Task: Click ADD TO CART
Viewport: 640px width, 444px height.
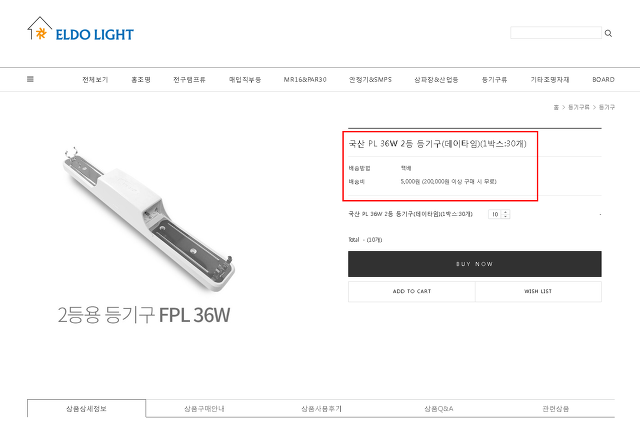Action: (412, 291)
